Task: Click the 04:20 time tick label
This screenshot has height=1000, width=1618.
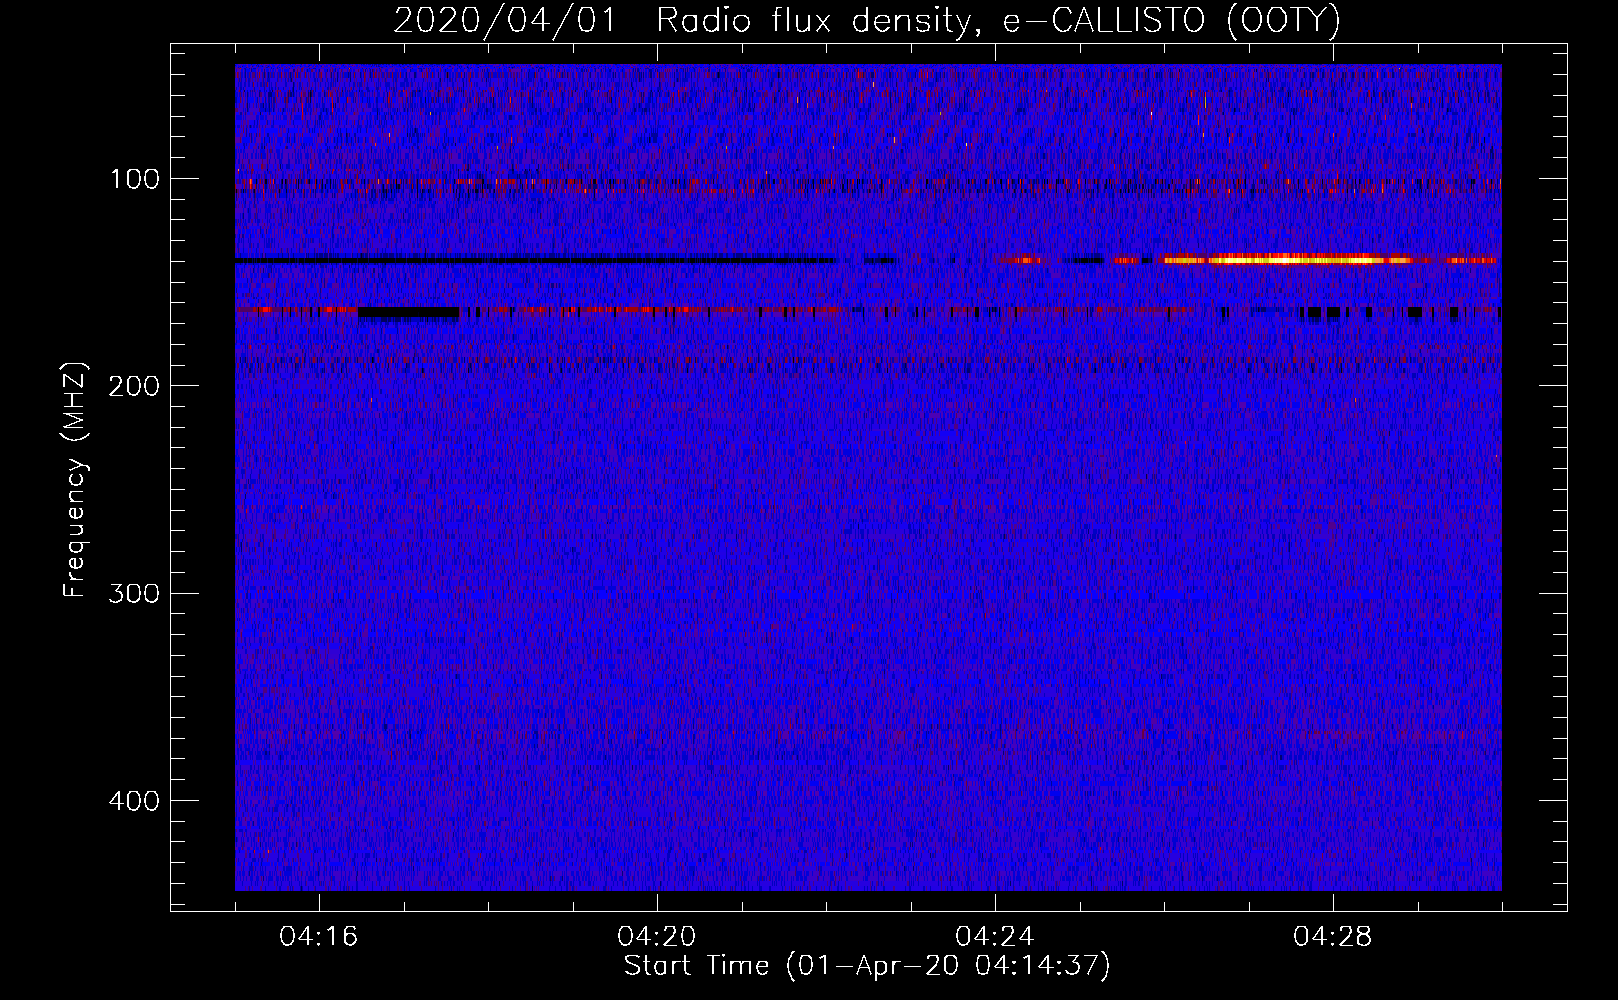Action: point(657,937)
